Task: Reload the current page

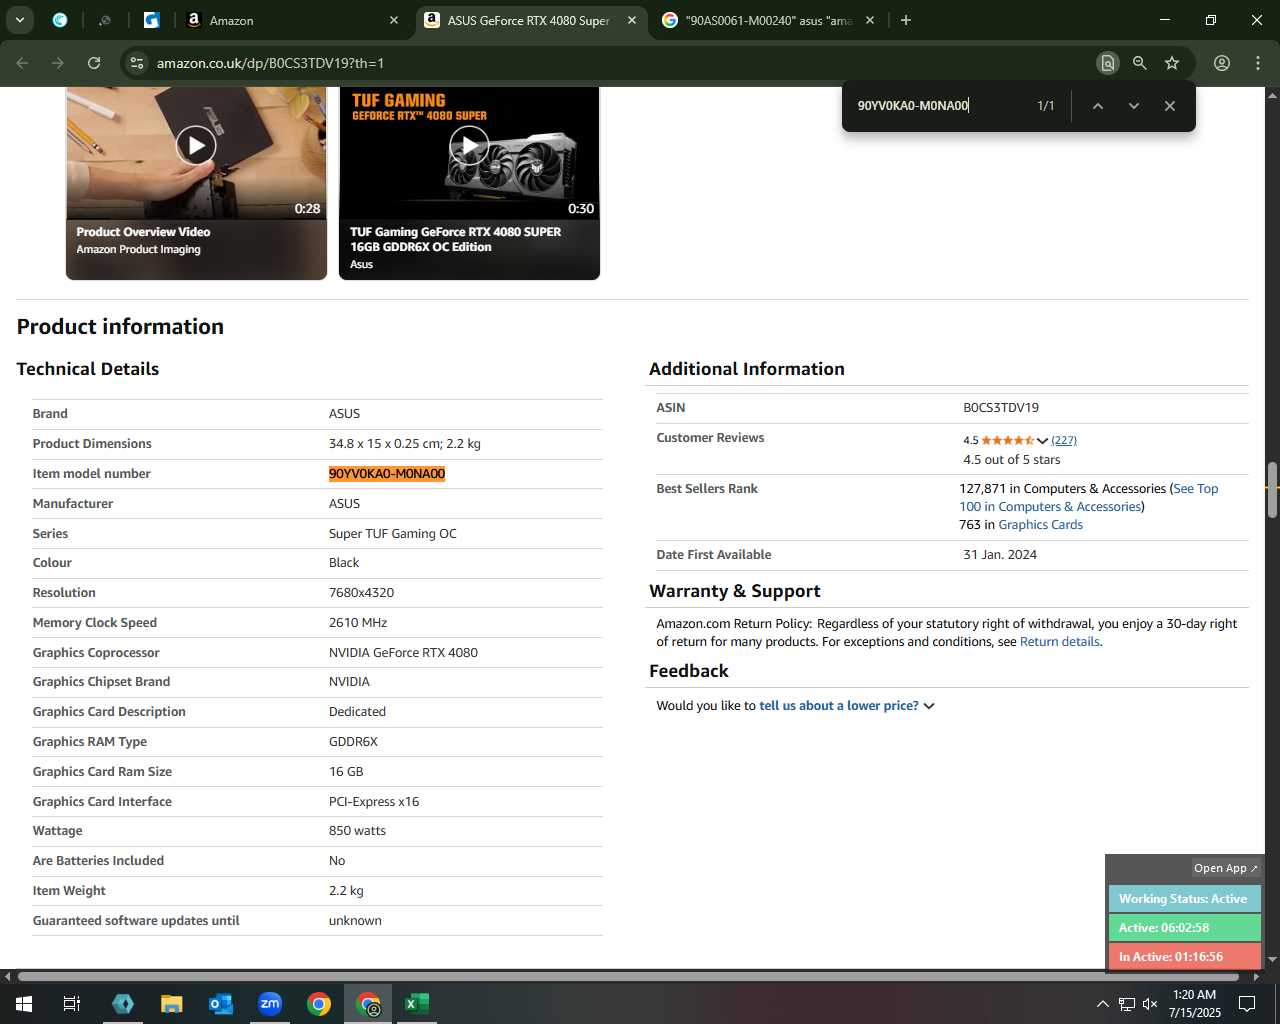Action: click(94, 63)
